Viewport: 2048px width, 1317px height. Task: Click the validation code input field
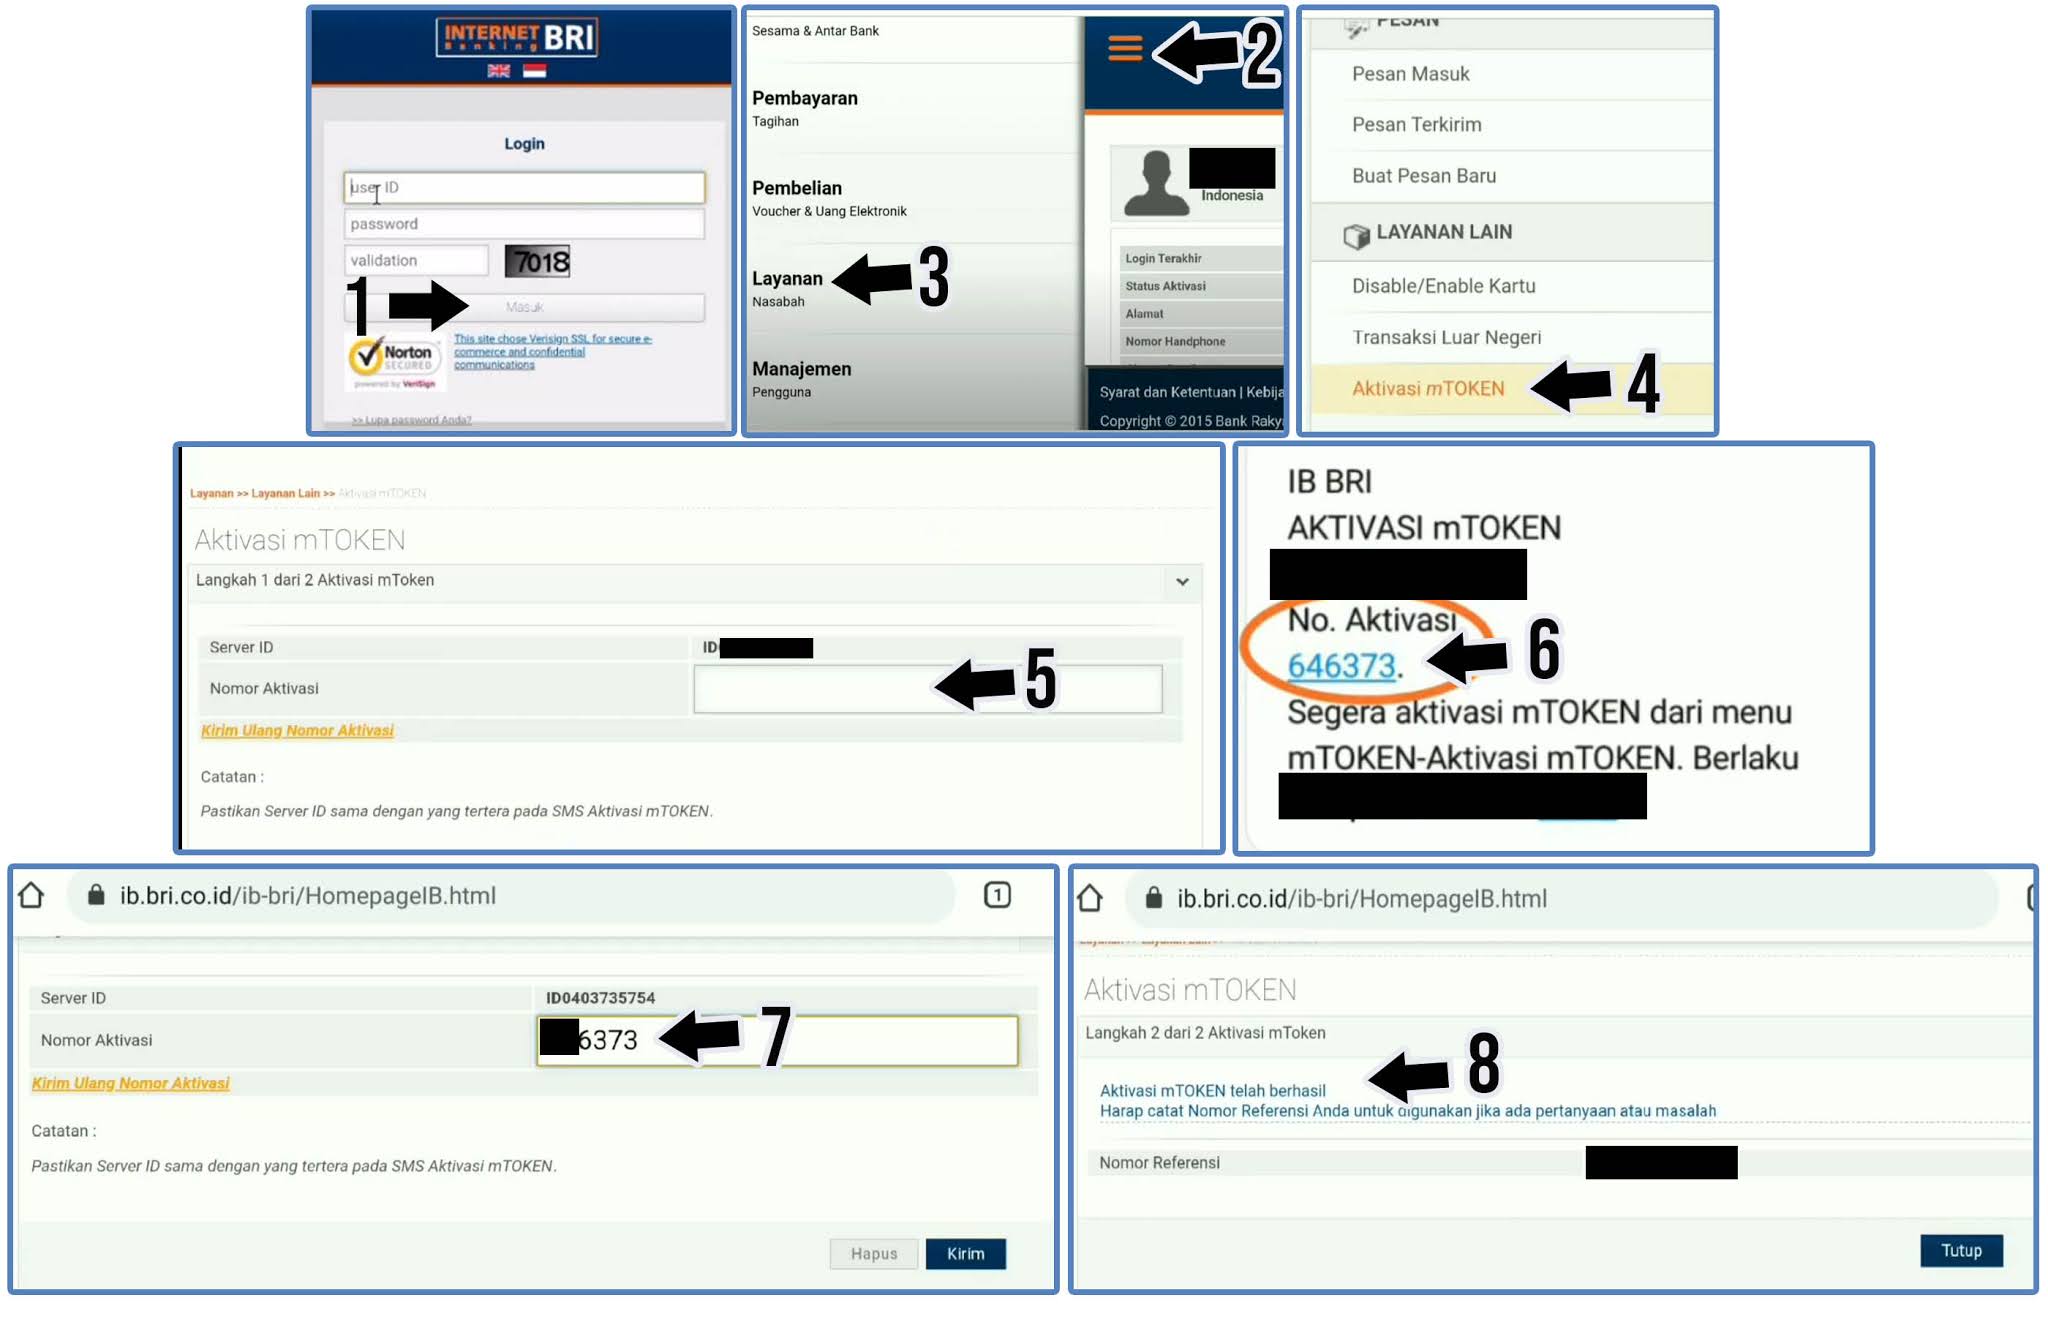pos(418,261)
